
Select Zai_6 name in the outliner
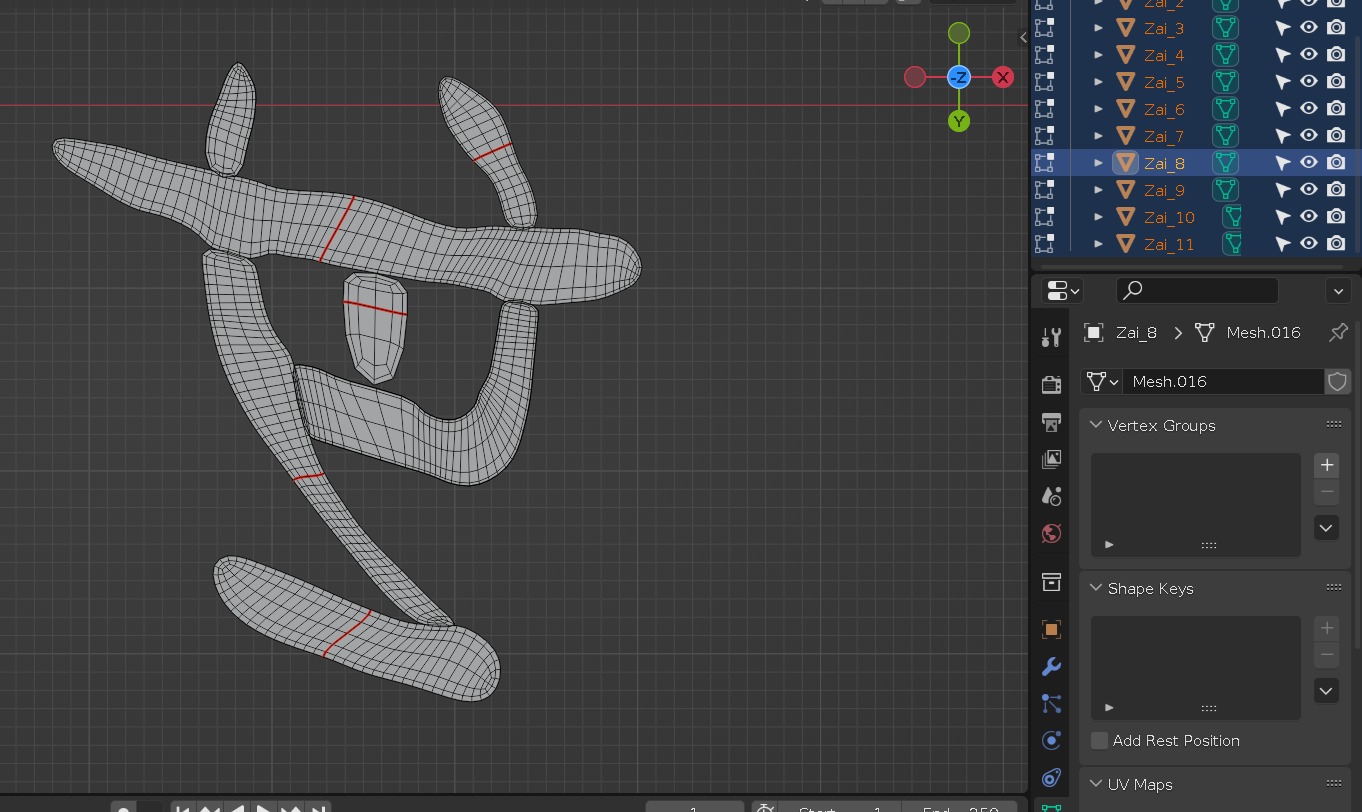(x=1164, y=109)
